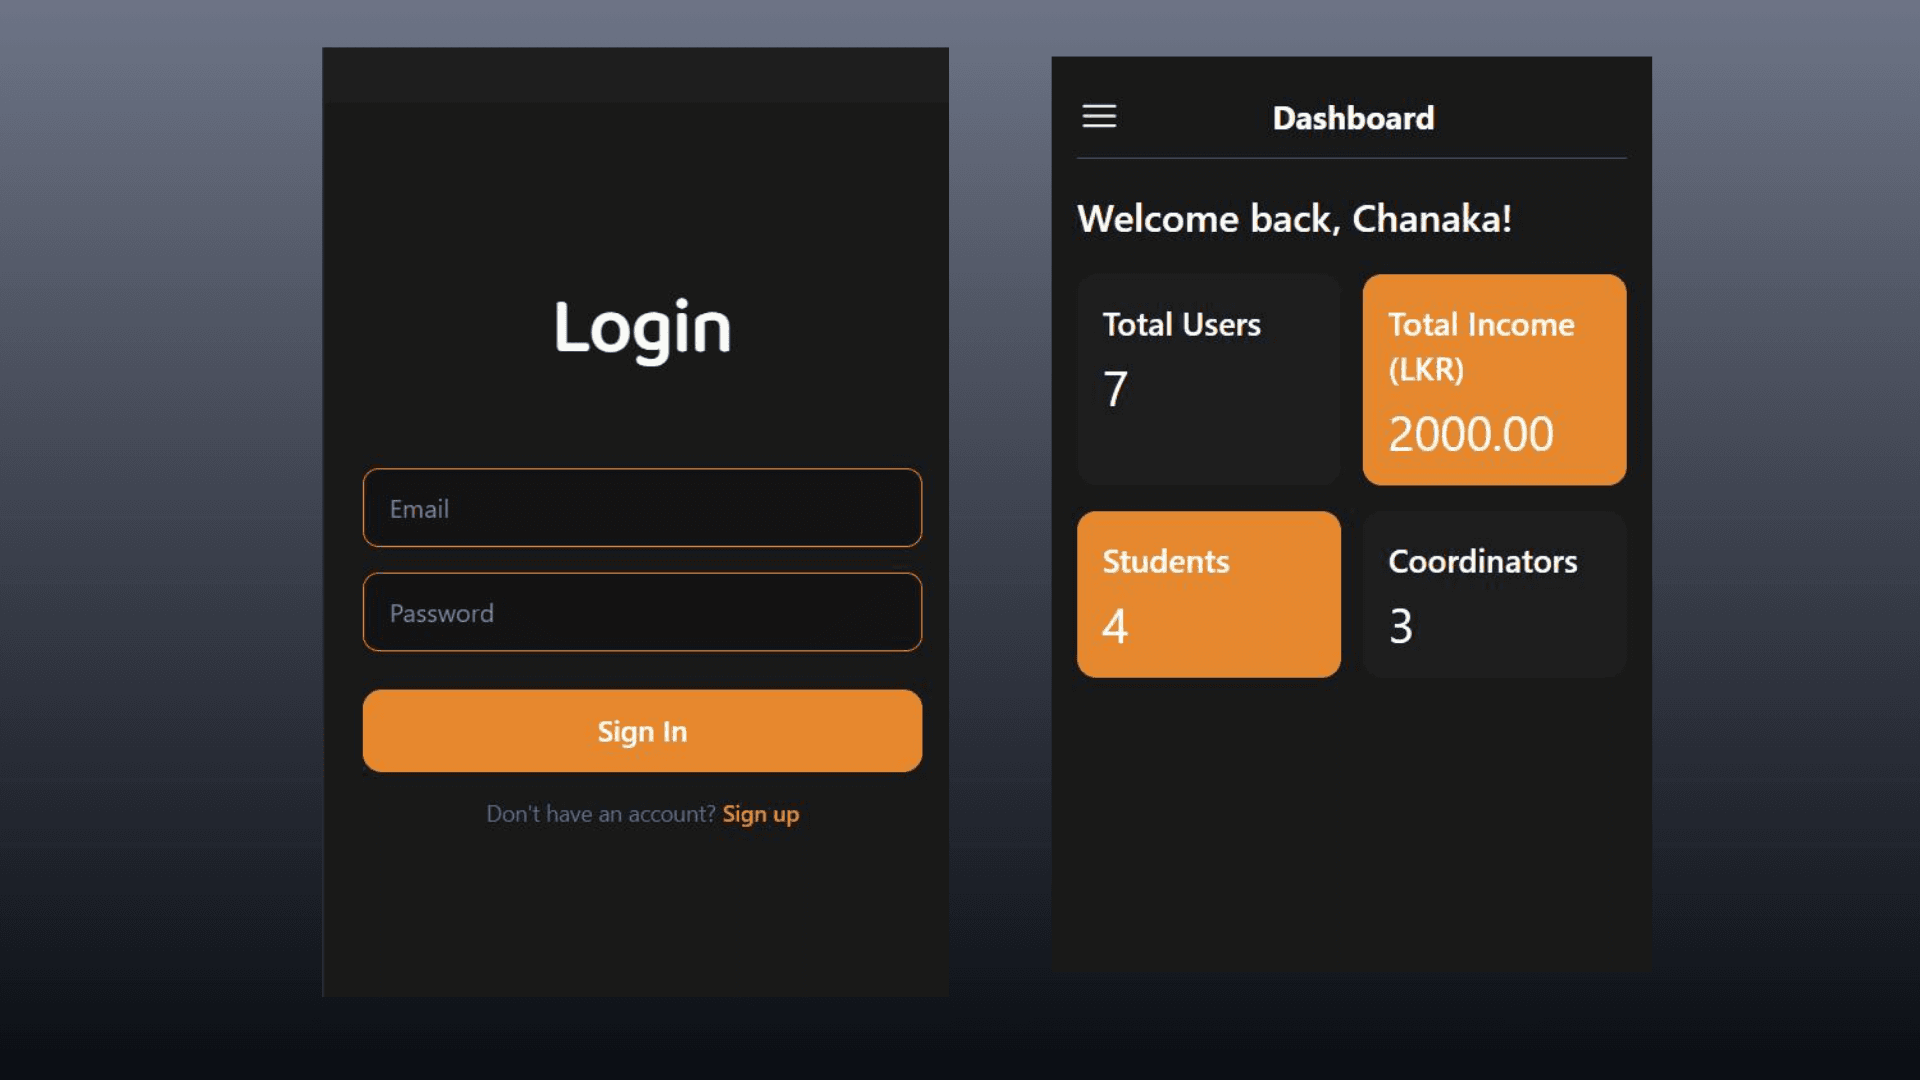Select the Coordinators card
Image resolution: width=1920 pixels, height=1080 pixels.
[1494, 594]
